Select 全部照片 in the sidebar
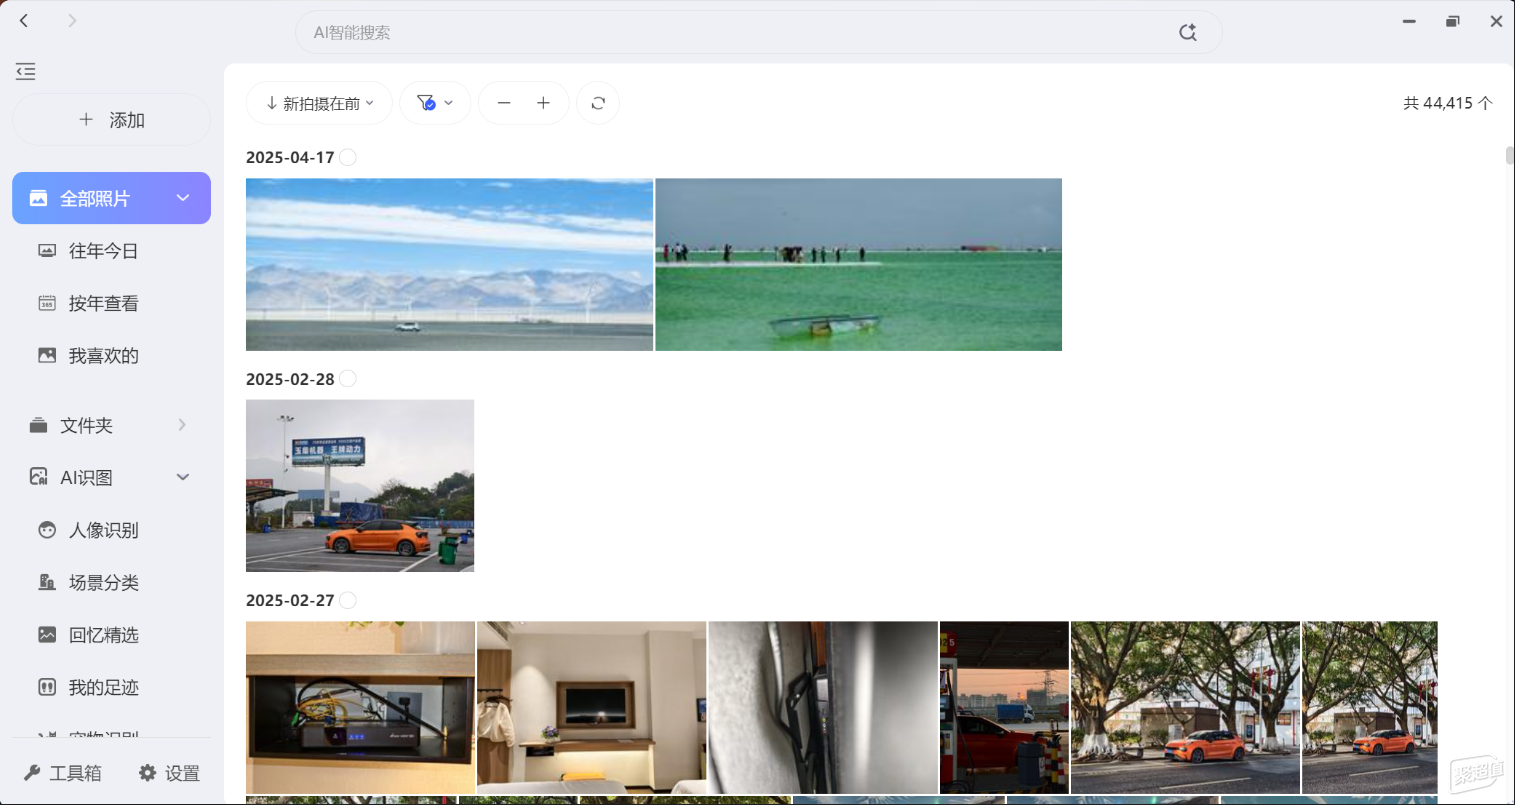Image resolution: width=1515 pixels, height=805 pixels. click(x=111, y=198)
